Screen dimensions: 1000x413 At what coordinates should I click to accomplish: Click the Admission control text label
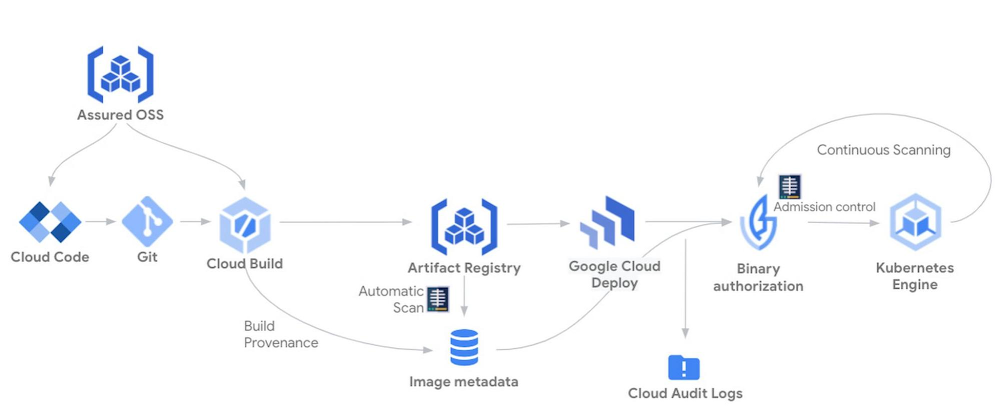coord(824,207)
